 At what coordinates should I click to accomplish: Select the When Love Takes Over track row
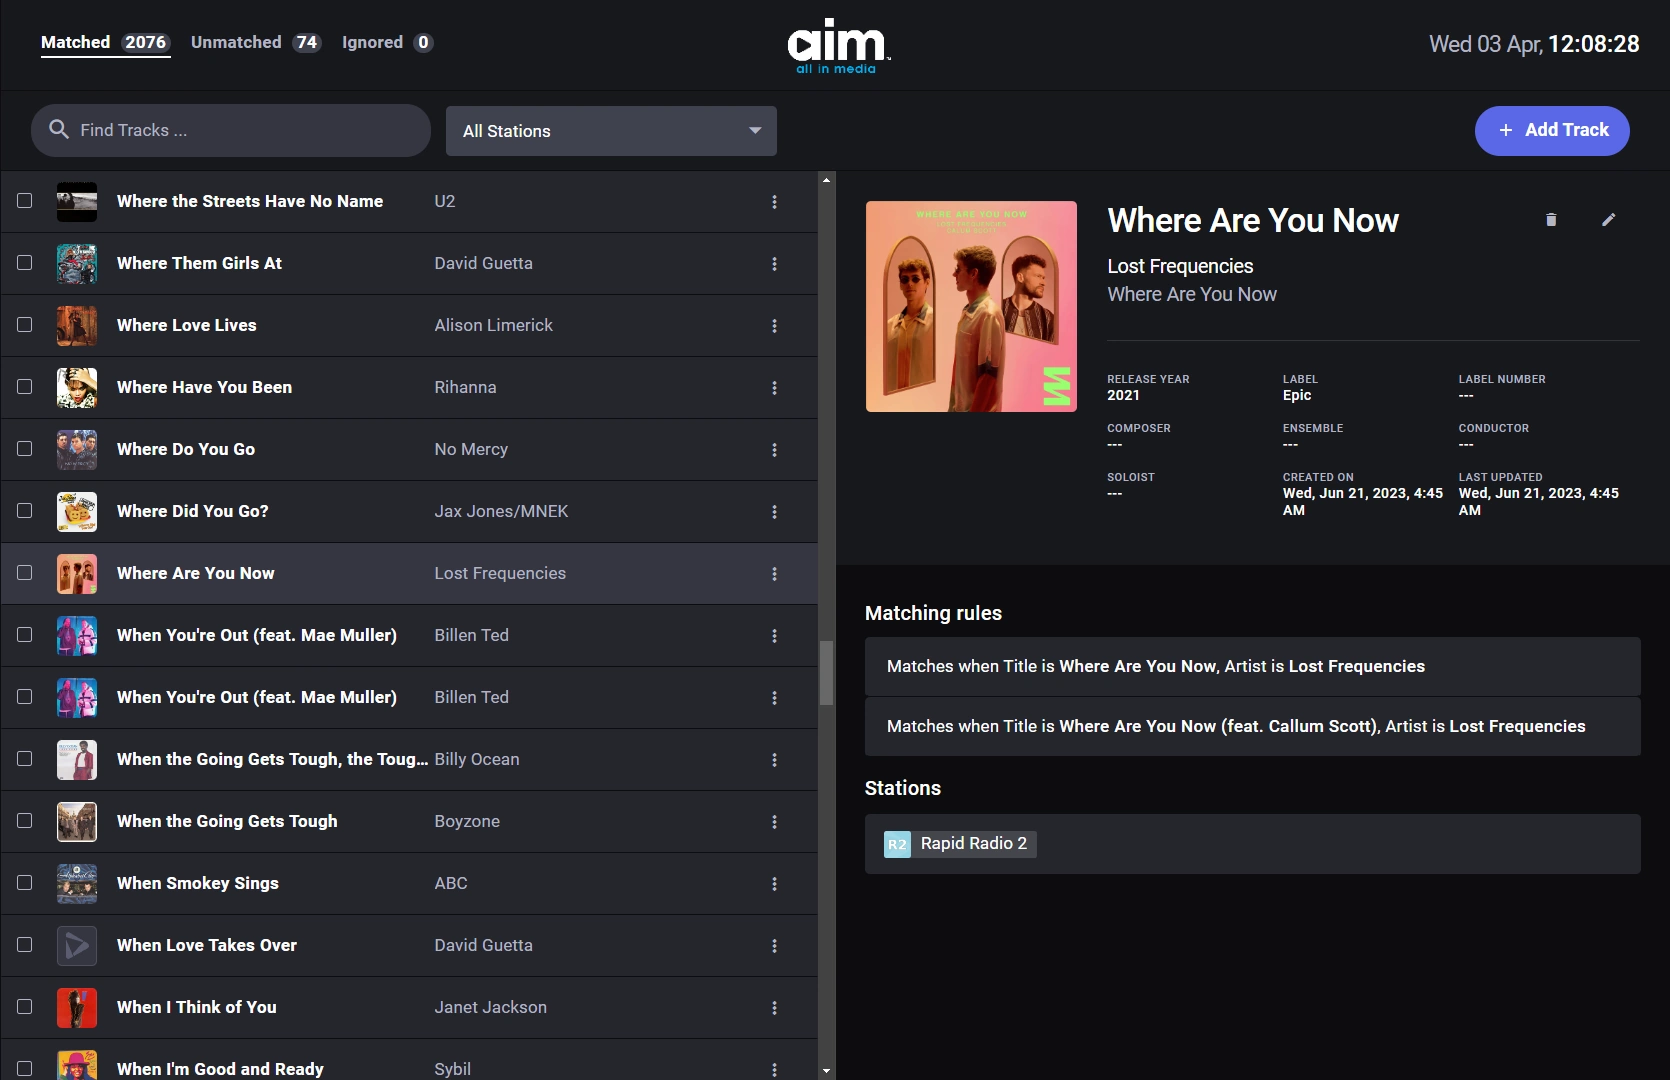[x=409, y=946]
